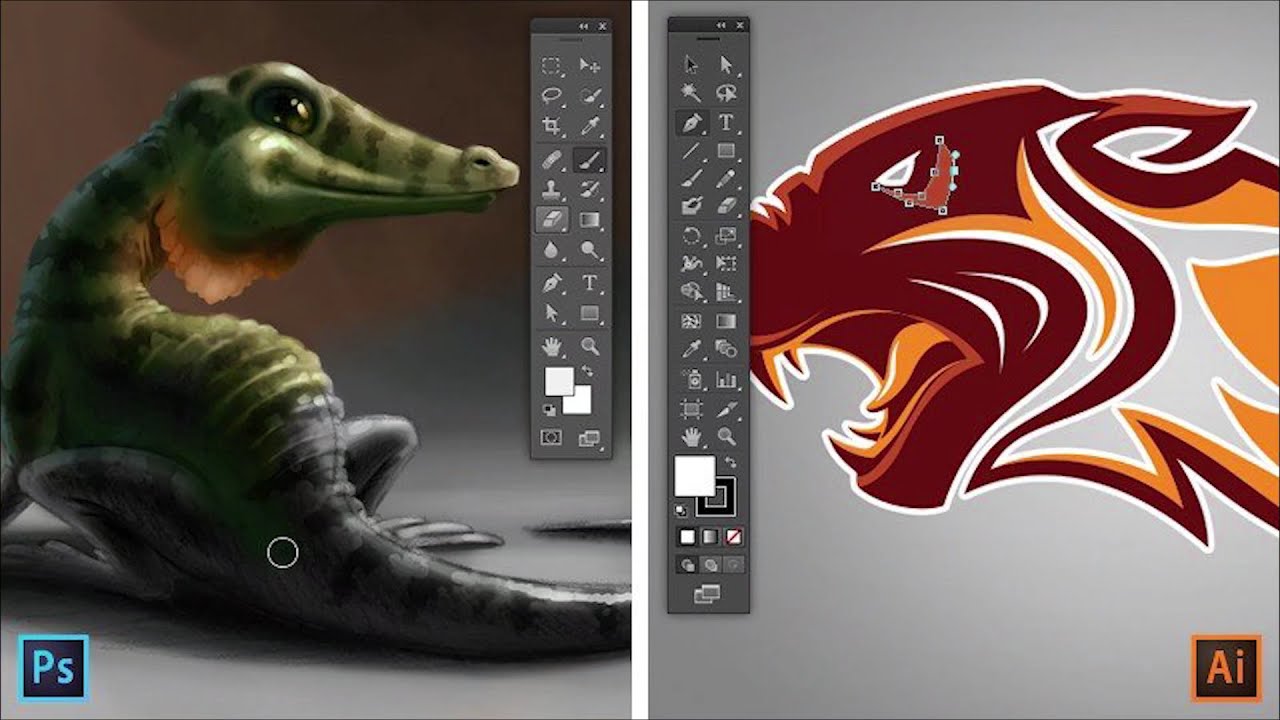Toggle Quick Mask mode in Photoshop
This screenshot has width=1280, height=720.
(551, 438)
